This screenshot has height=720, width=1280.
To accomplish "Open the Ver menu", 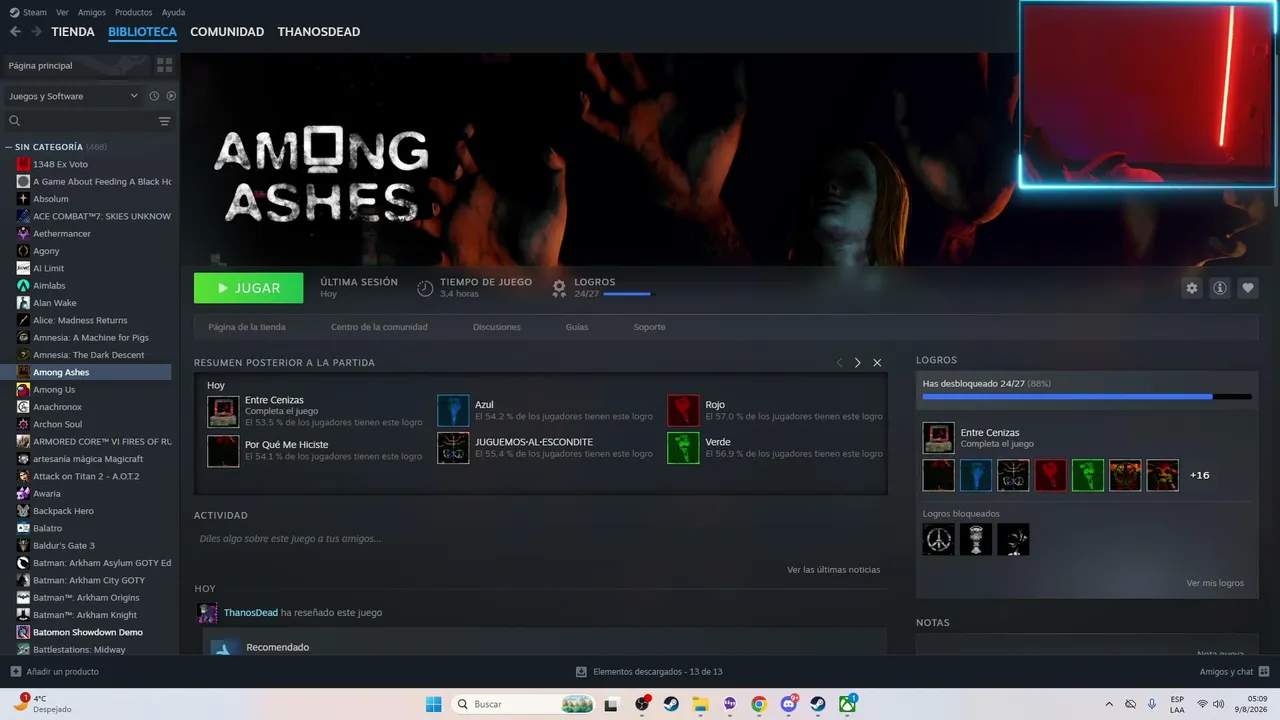I will tap(62, 12).
